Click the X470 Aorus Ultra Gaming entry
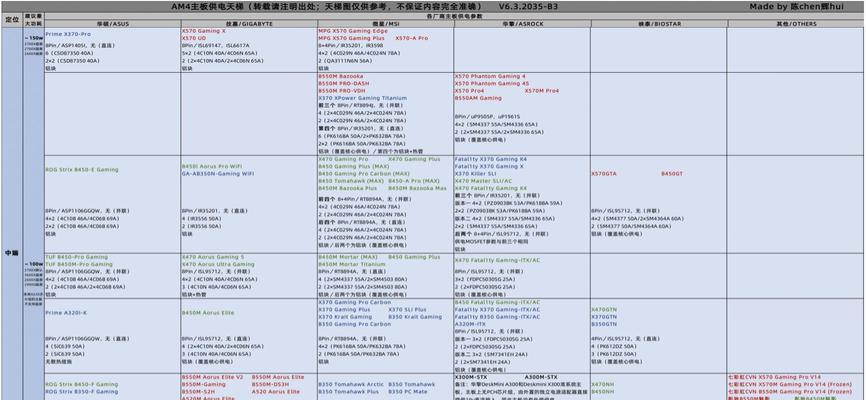Viewport: 866px width, 400px height. [219, 264]
